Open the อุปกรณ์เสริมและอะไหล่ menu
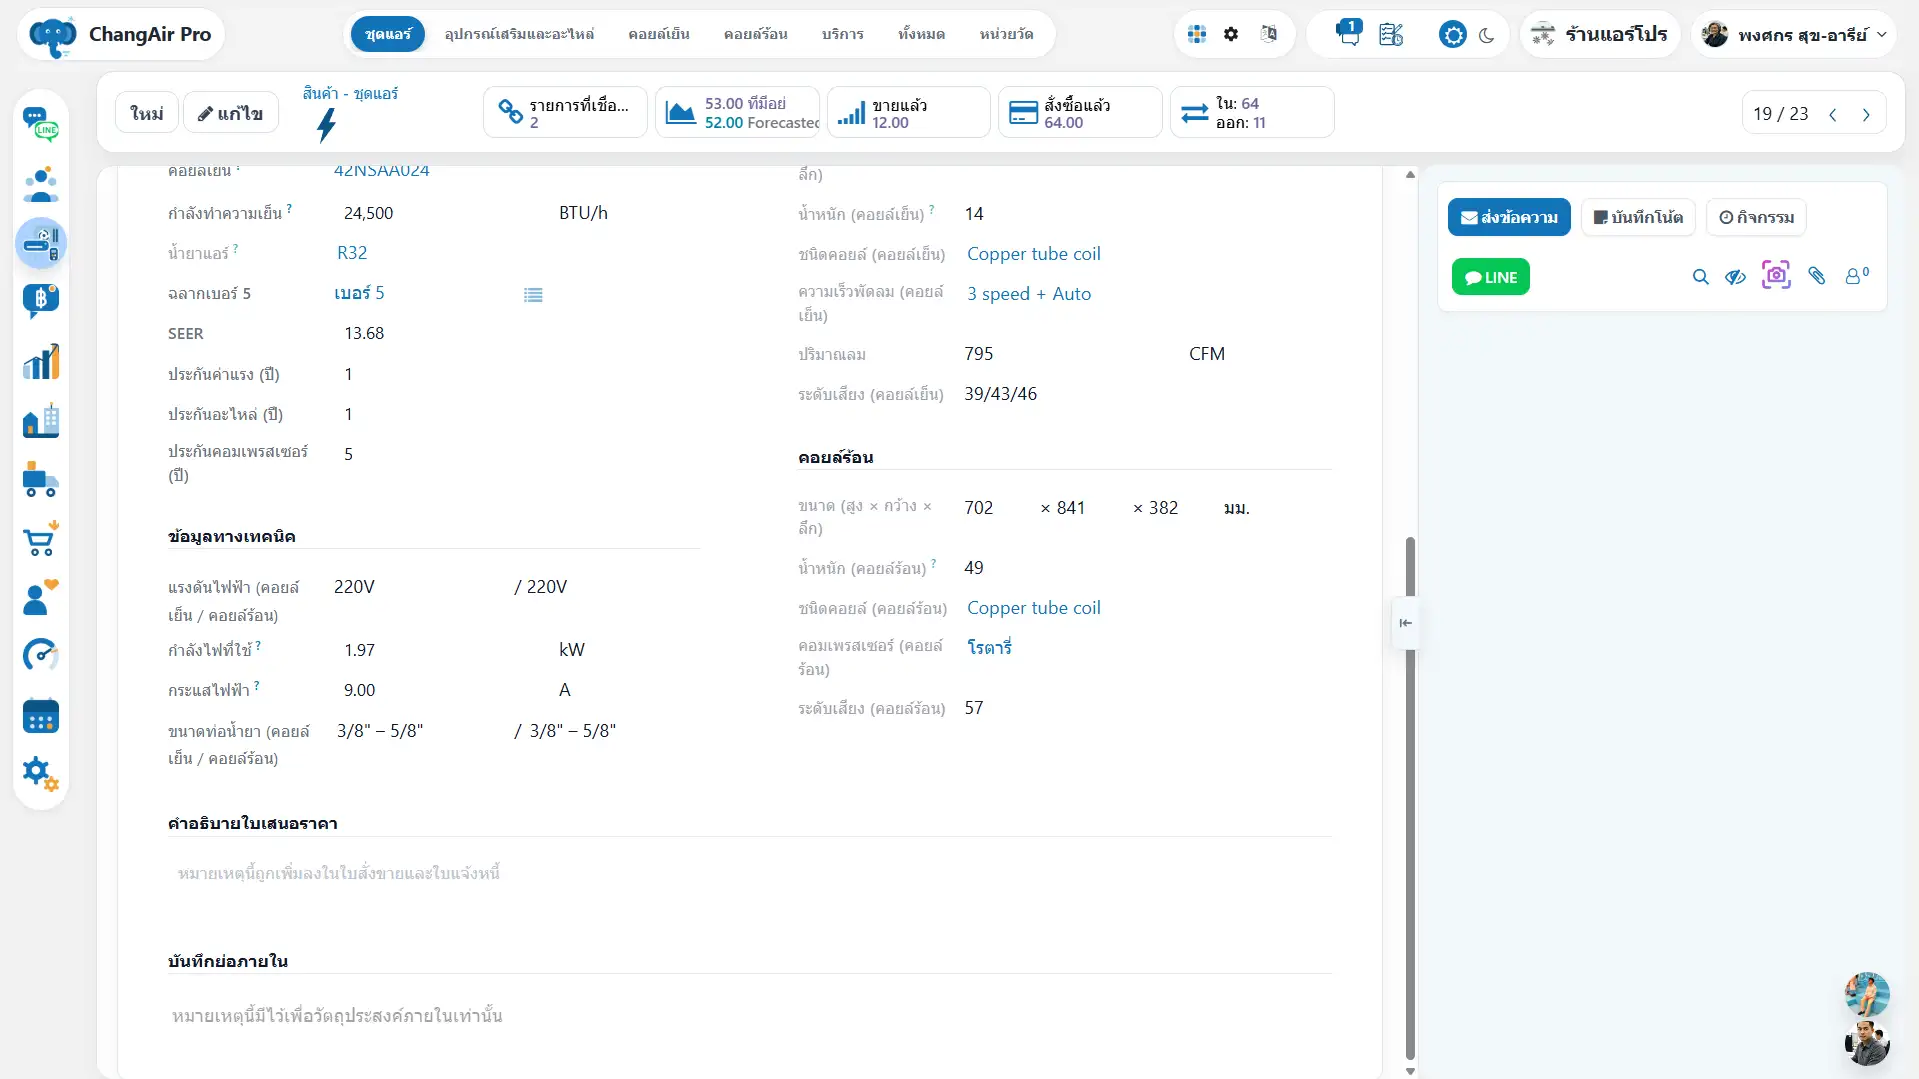Viewport: 1919px width, 1079px height. 519,34
